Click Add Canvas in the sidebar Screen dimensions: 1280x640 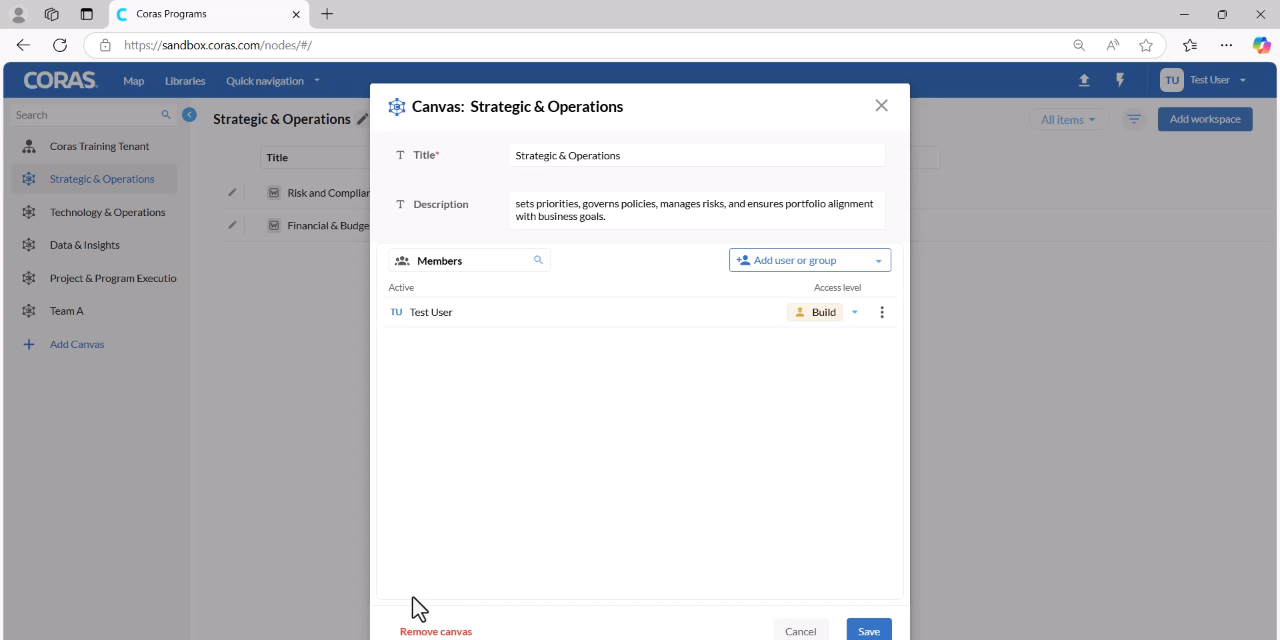click(77, 344)
